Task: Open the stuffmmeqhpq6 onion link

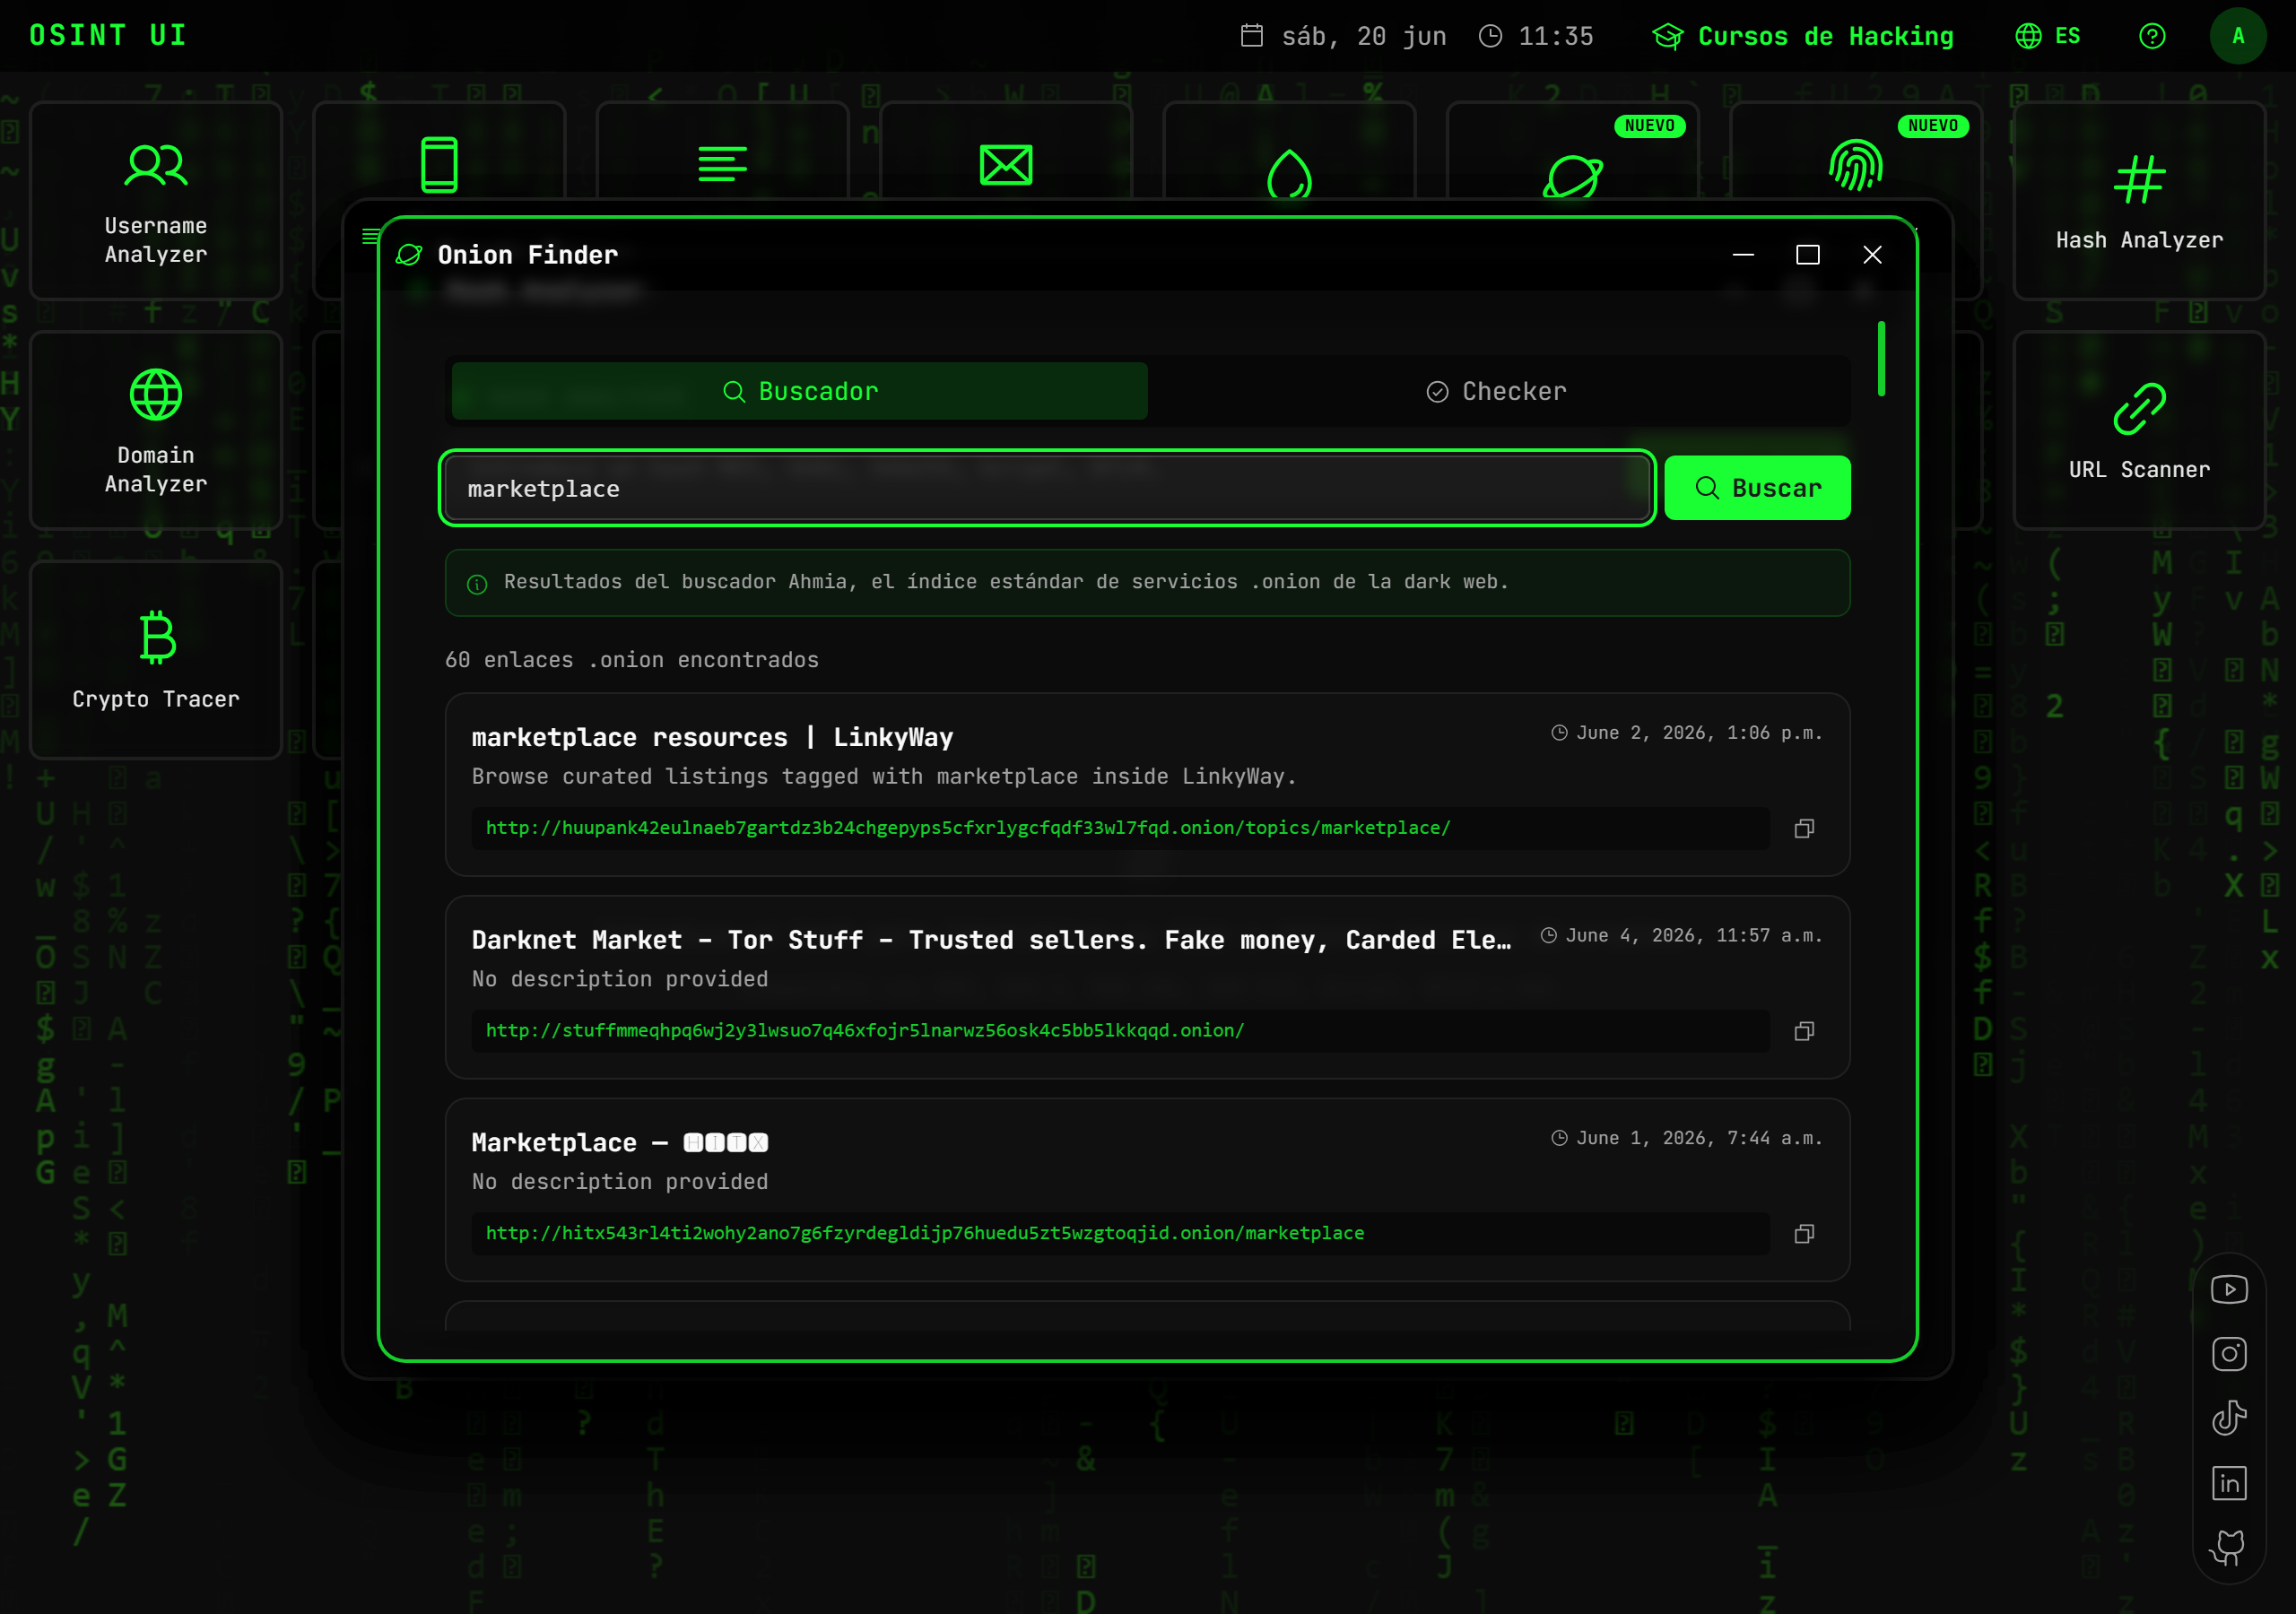Action: 865,1031
